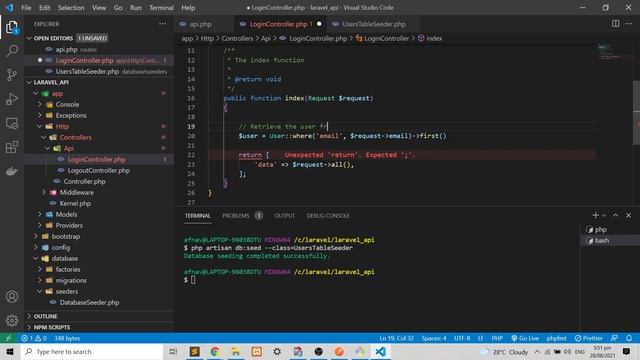
Task: Click the Prettier status bar item
Action: (589, 338)
